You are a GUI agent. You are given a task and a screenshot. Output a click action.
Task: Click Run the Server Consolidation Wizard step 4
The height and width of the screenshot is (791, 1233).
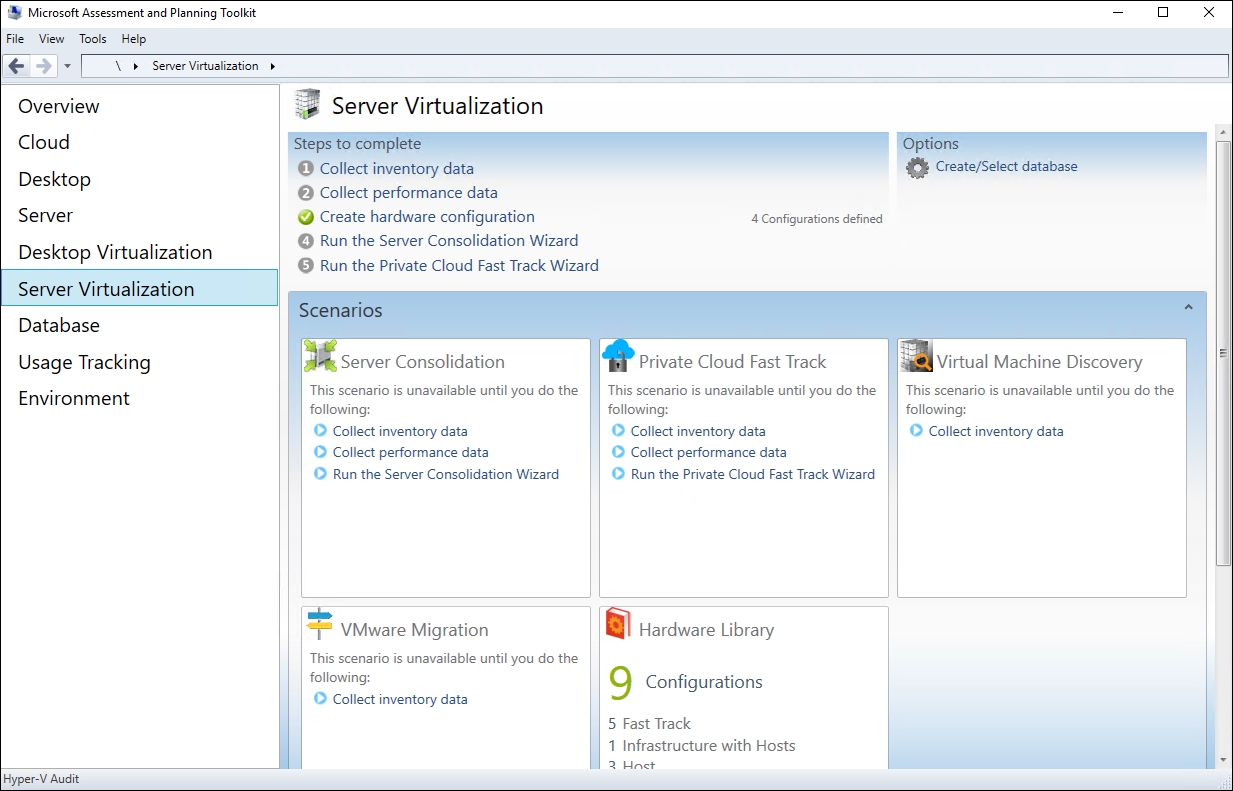click(x=449, y=241)
